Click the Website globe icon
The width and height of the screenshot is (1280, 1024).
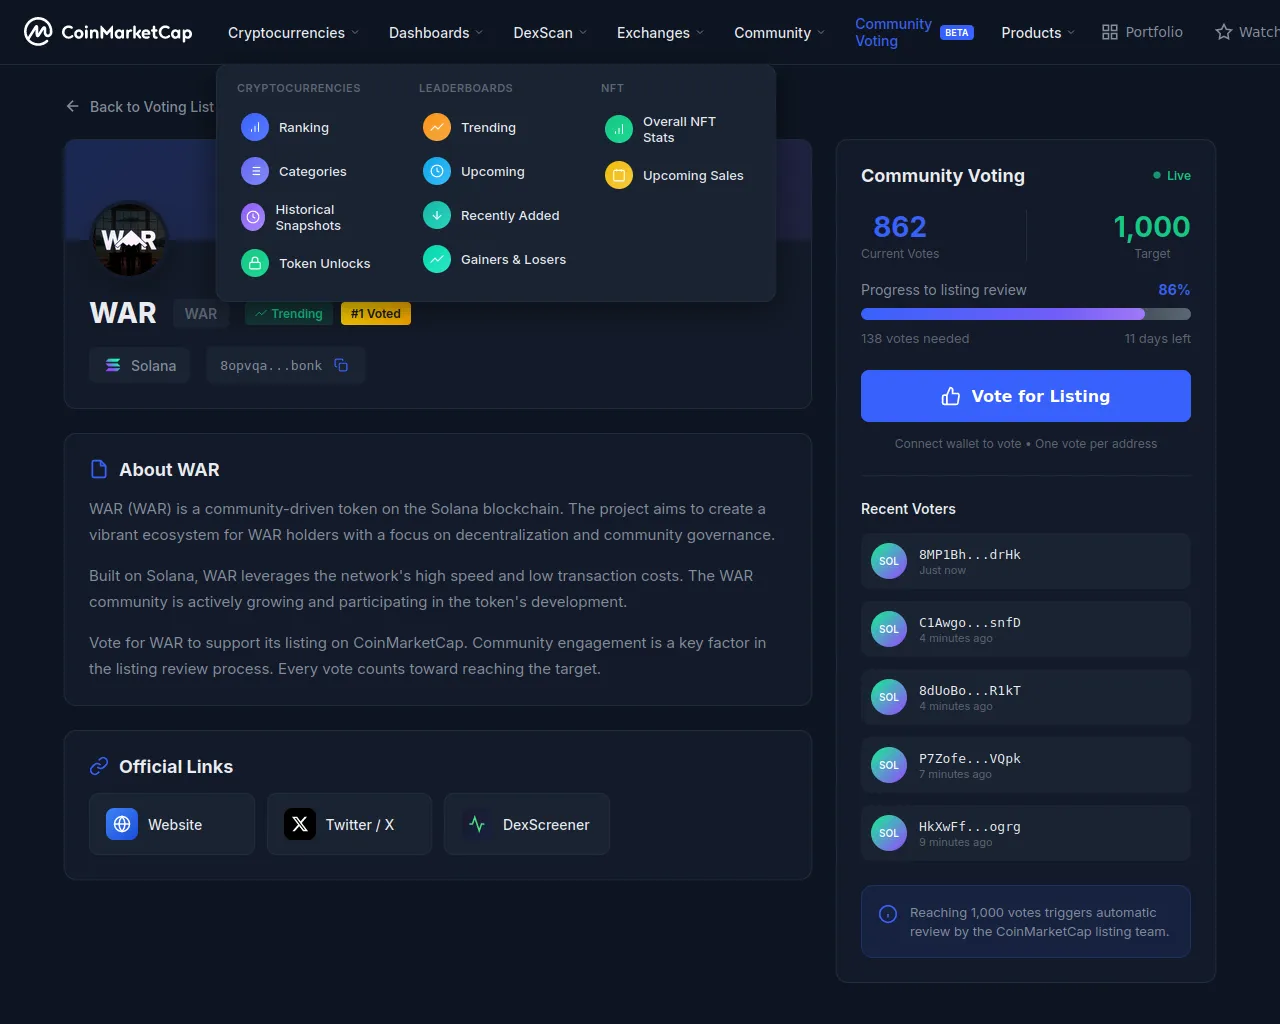pos(122,824)
